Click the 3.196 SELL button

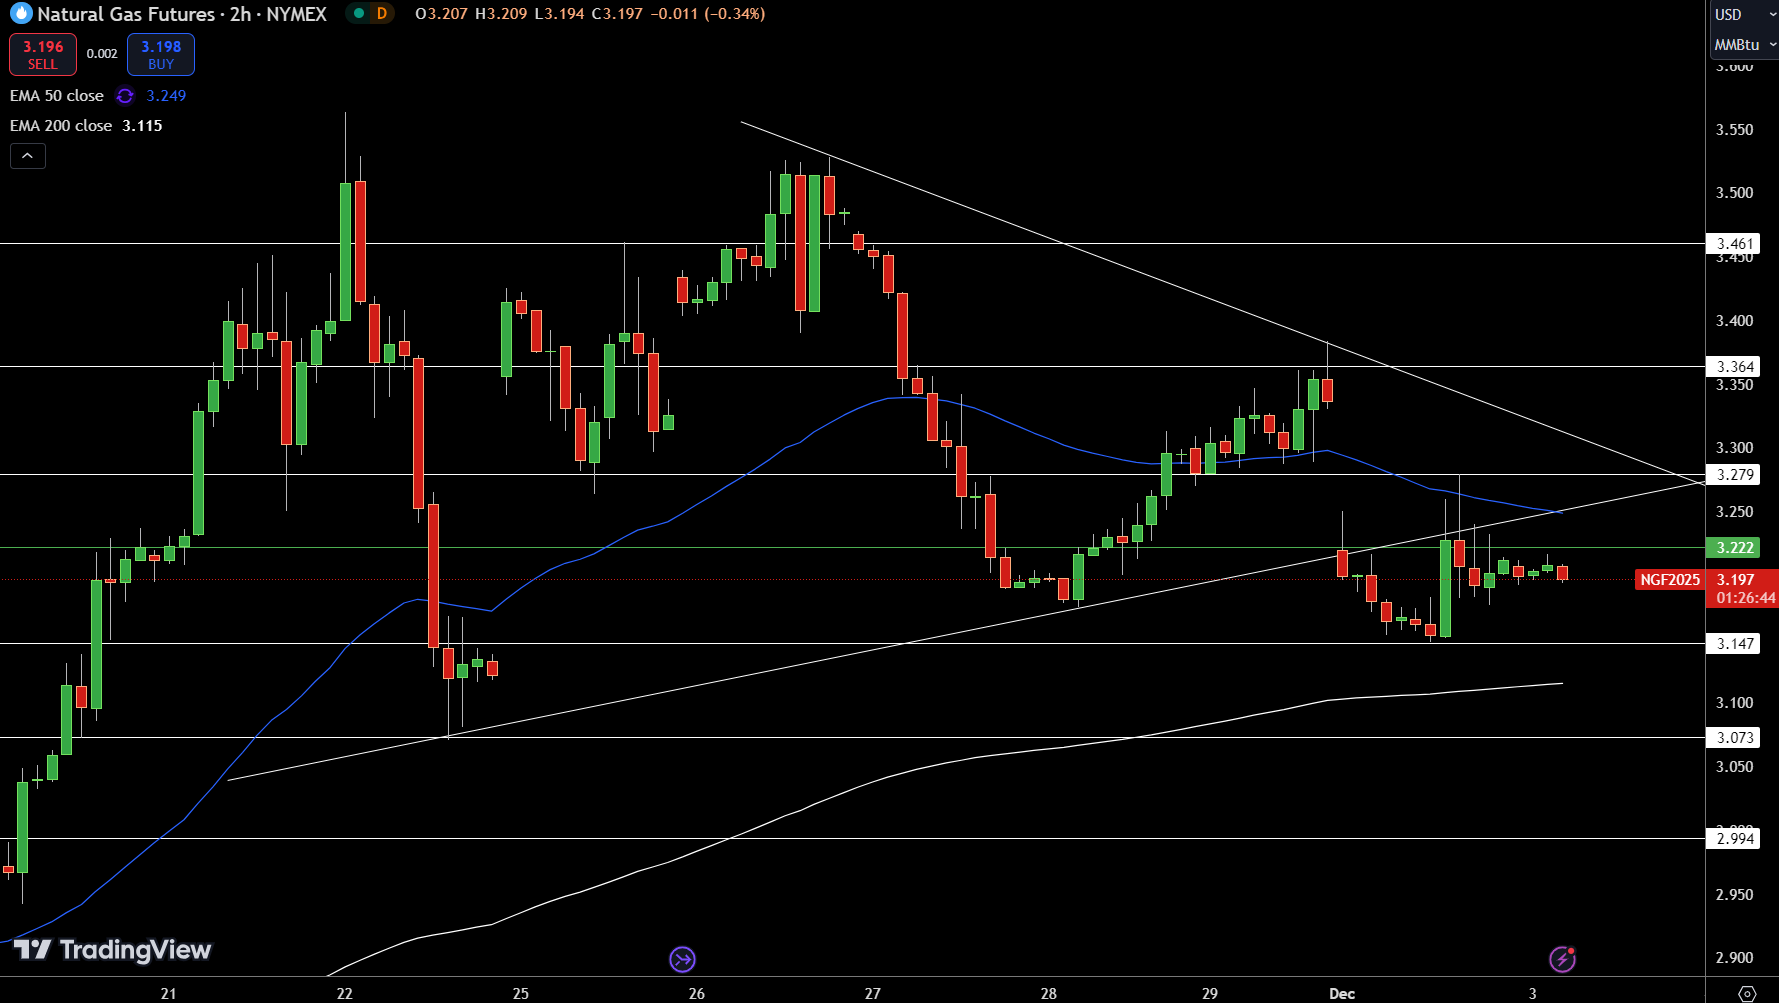click(x=43, y=55)
